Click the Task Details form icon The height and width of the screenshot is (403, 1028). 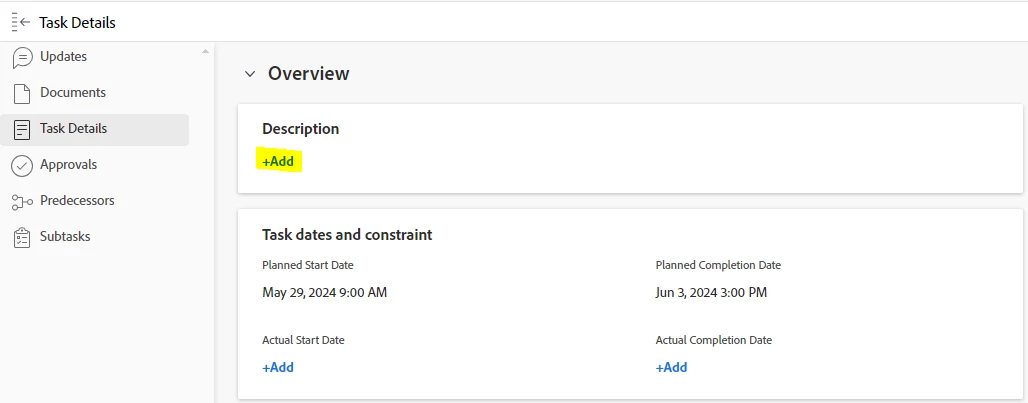click(22, 129)
